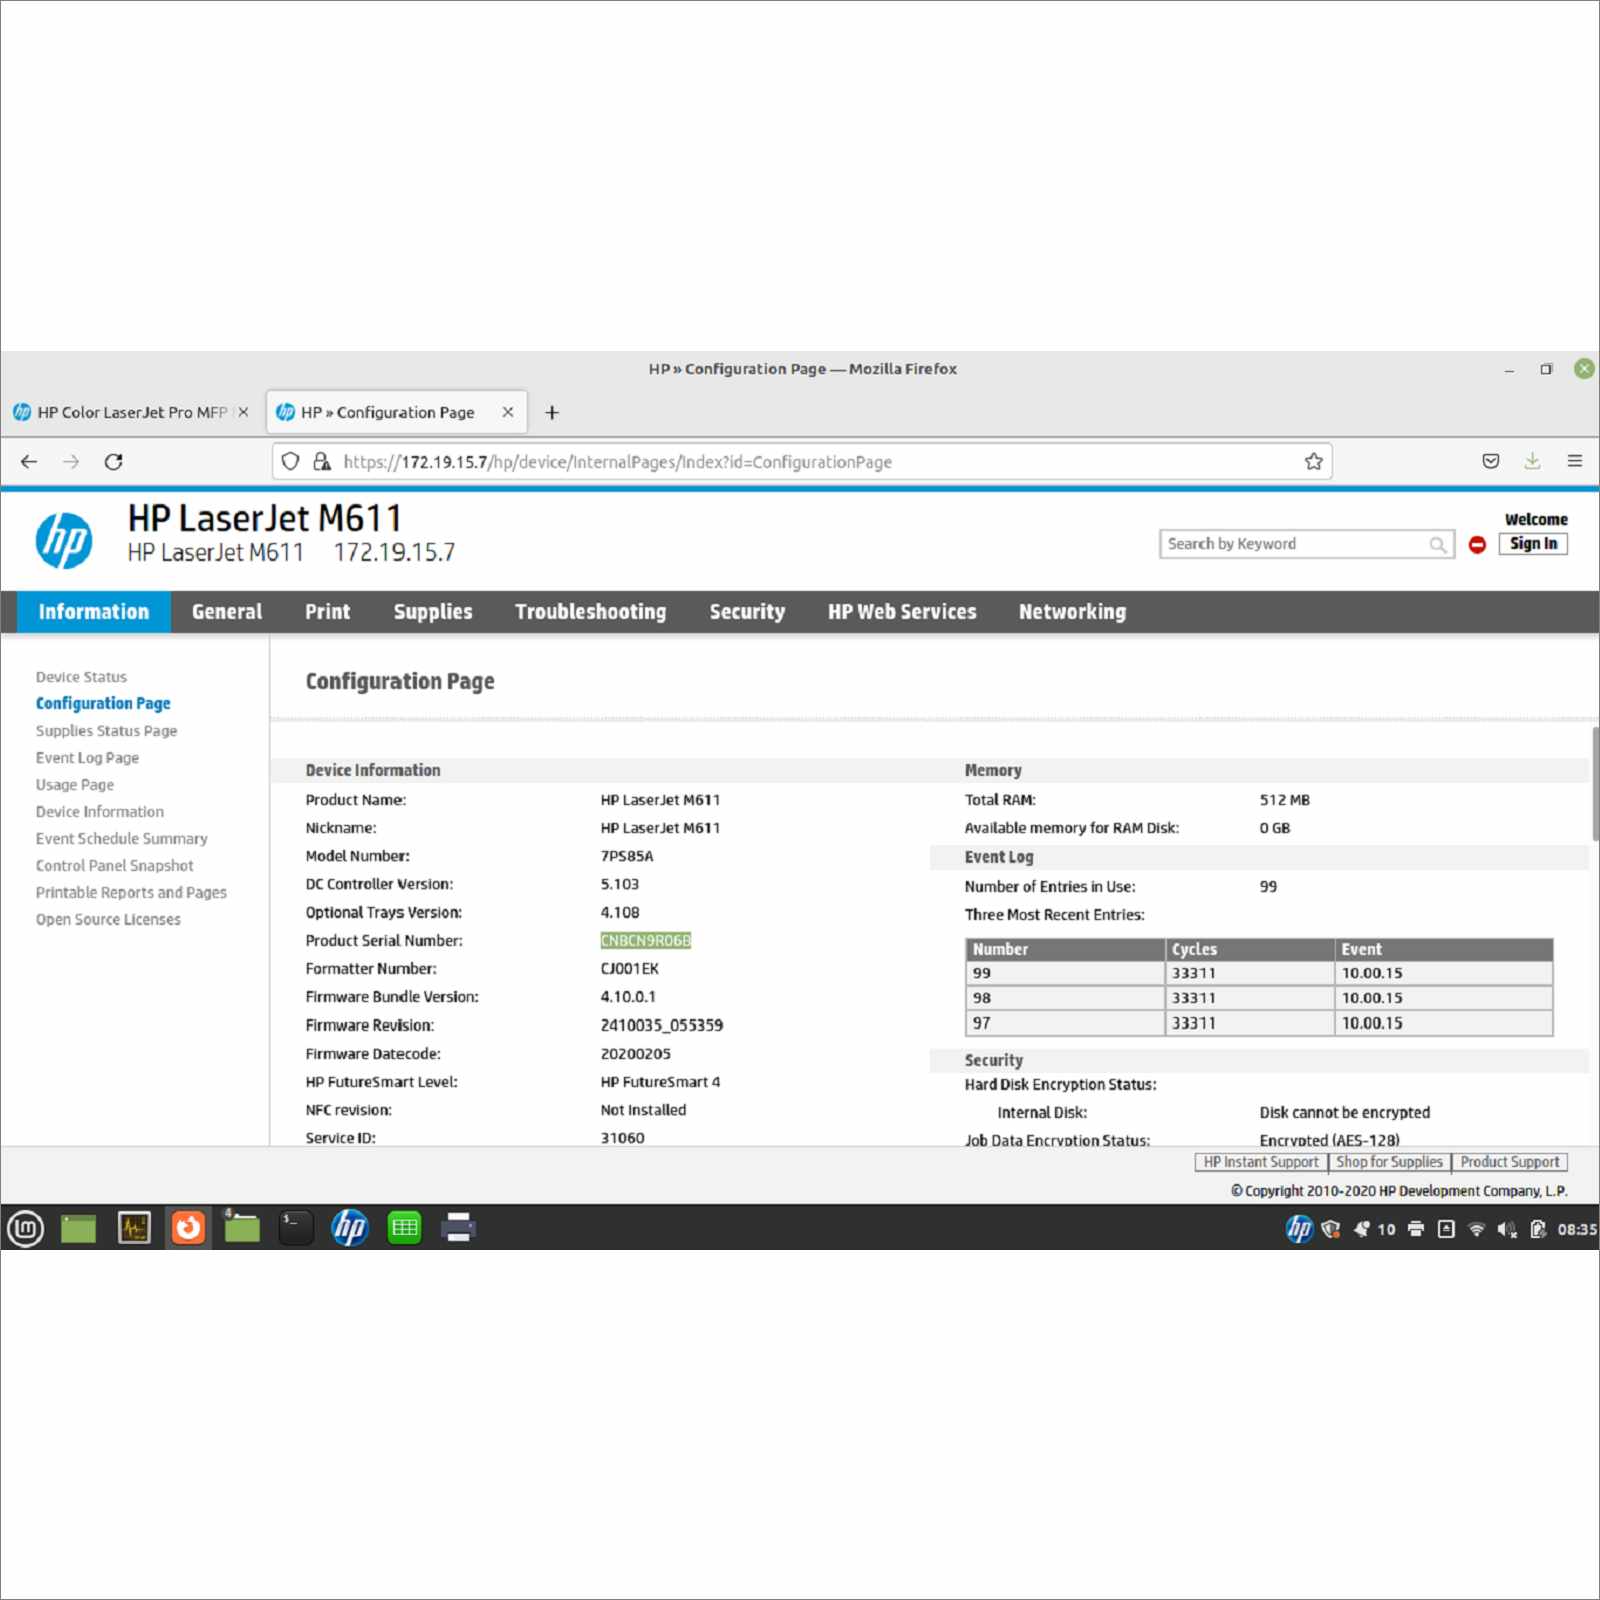Open the Firefox hamburger menu
The height and width of the screenshot is (1600, 1600).
click(1575, 461)
